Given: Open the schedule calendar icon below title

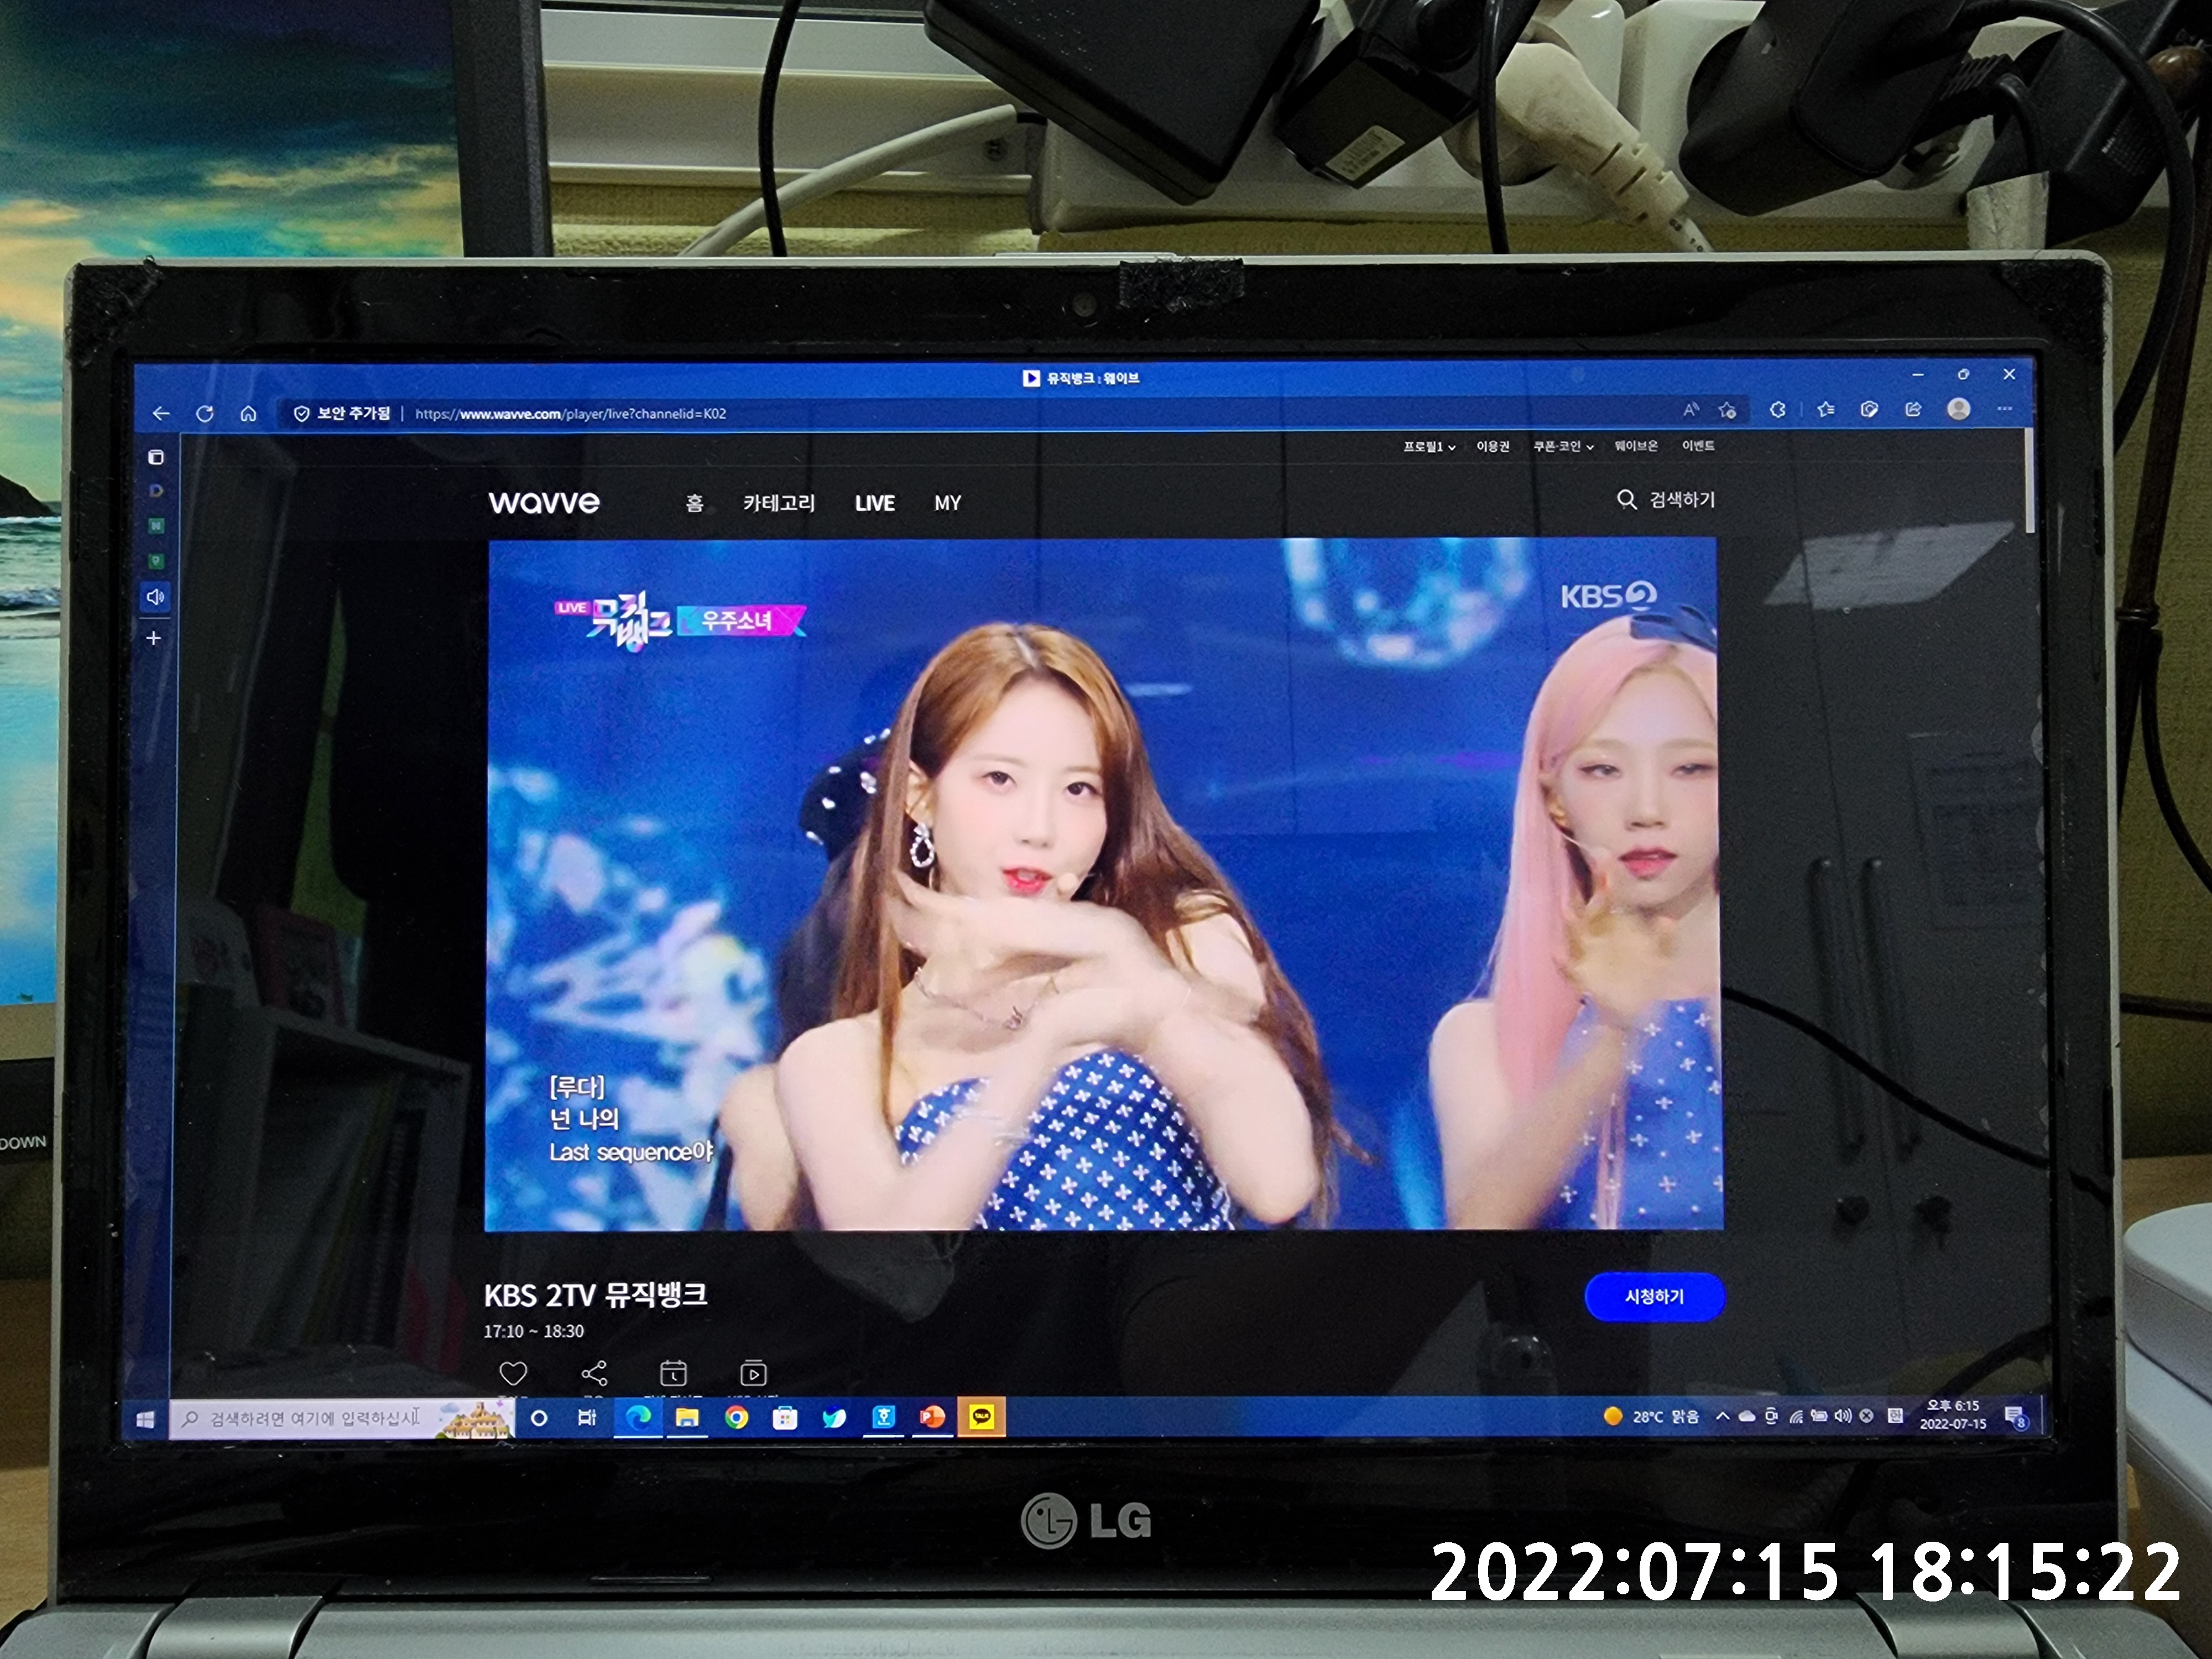Looking at the screenshot, I should [x=673, y=1373].
